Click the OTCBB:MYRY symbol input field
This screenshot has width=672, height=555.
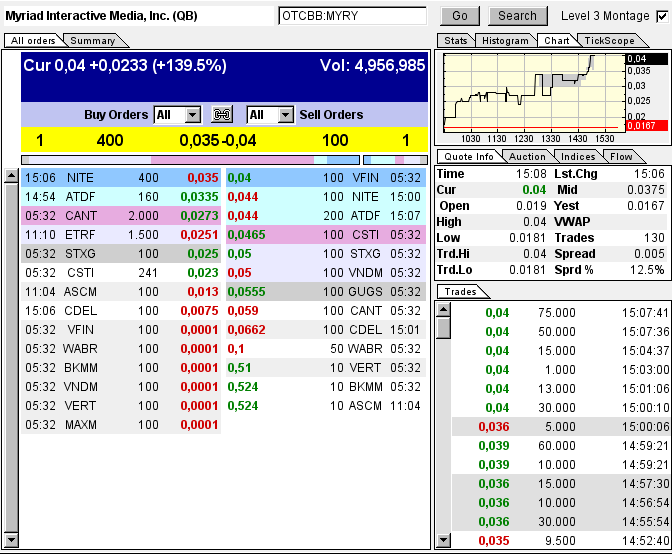(352, 16)
